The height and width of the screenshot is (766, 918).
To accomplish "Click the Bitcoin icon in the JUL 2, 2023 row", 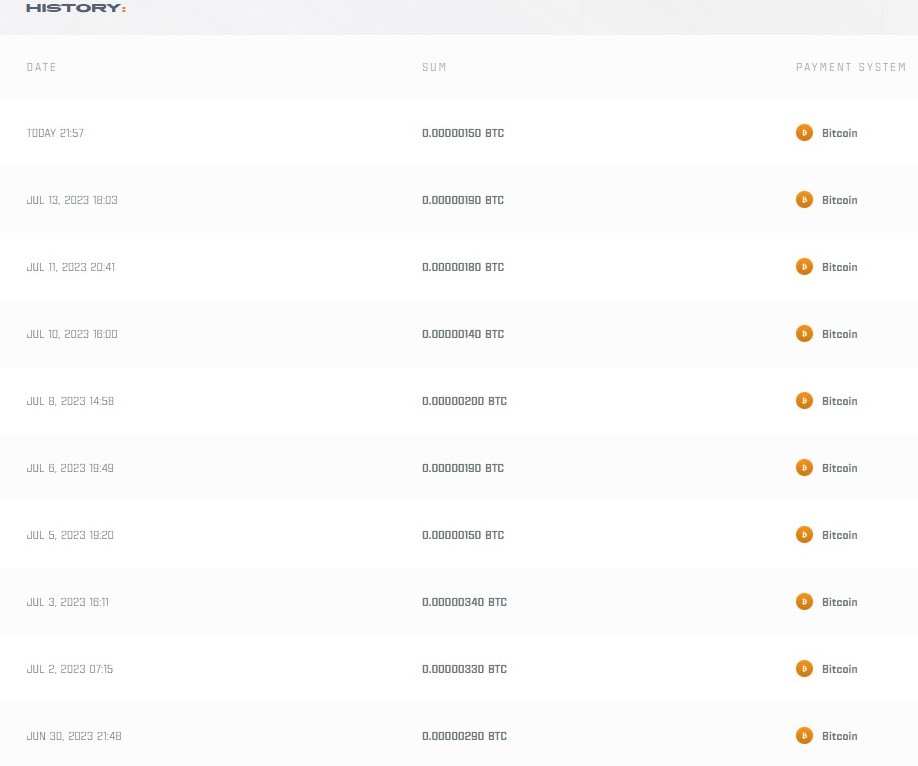I will point(804,669).
